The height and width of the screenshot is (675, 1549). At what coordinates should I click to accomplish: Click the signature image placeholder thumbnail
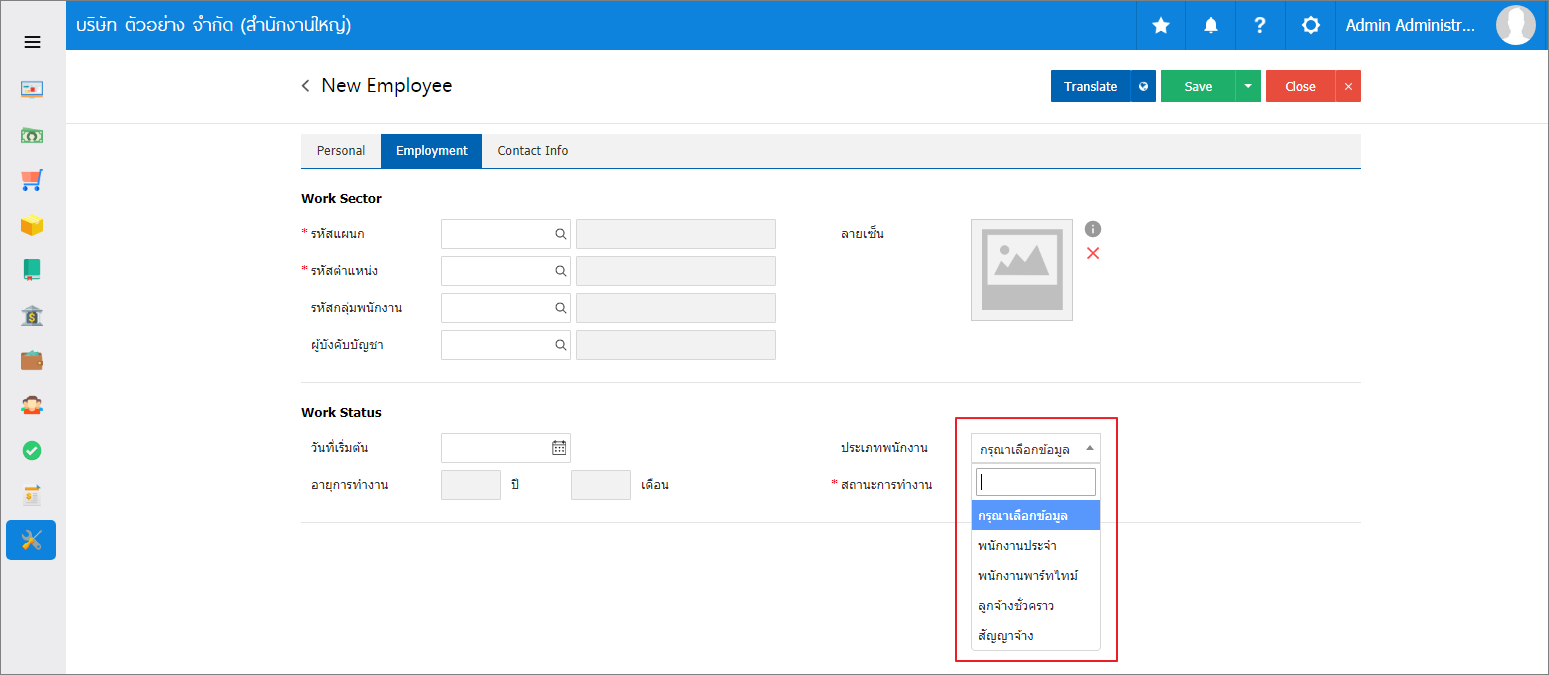tap(1022, 270)
